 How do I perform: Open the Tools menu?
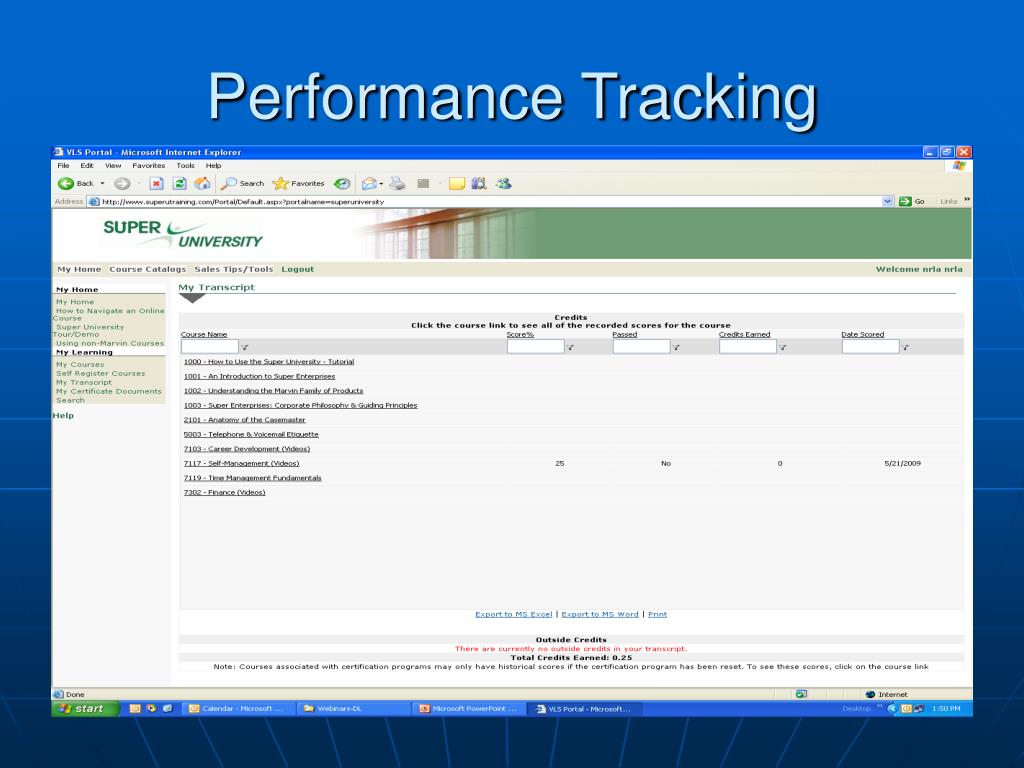click(185, 166)
